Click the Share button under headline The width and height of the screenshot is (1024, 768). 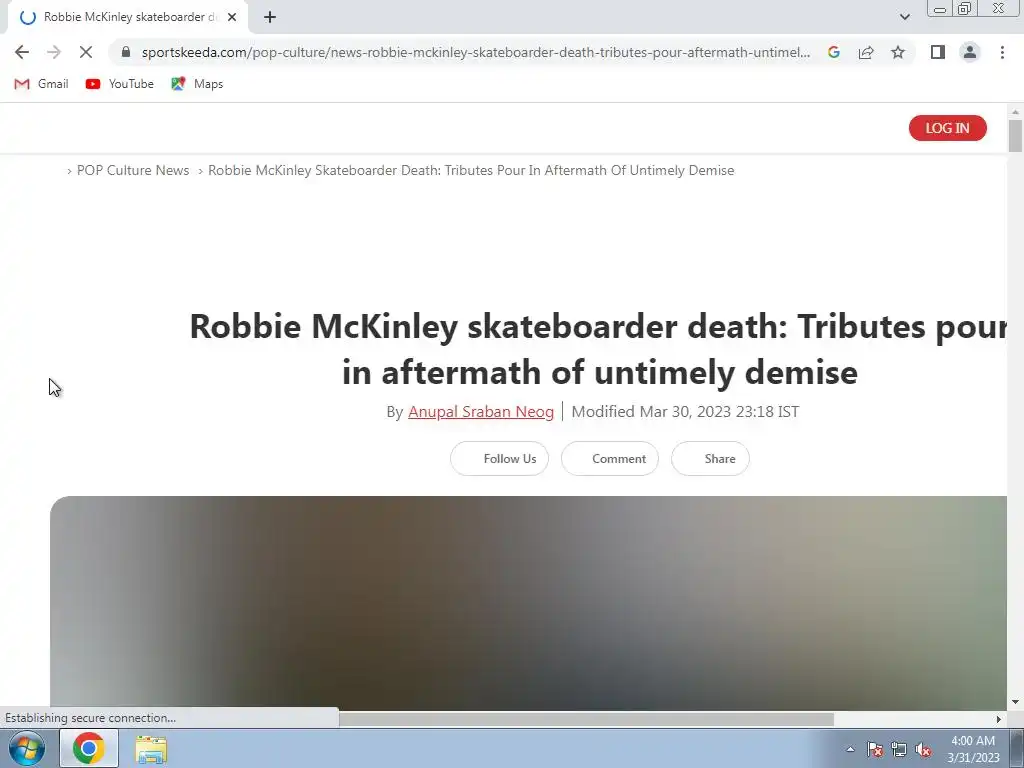tap(711, 458)
